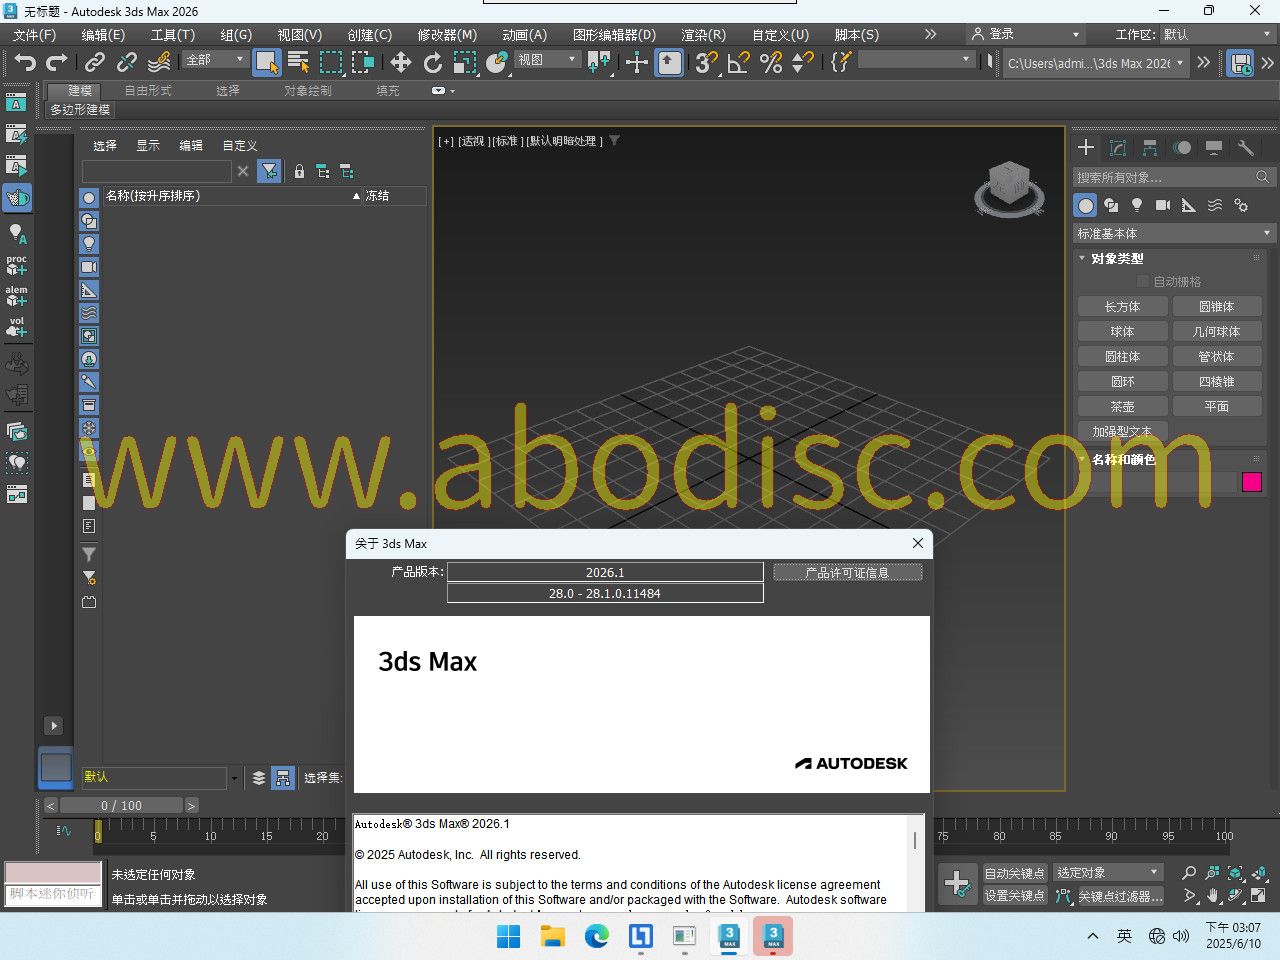This screenshot has height=960, width=1280.
Task: Click the save file icon in the top-right toolbar
Action: (x=1240, y=63)
